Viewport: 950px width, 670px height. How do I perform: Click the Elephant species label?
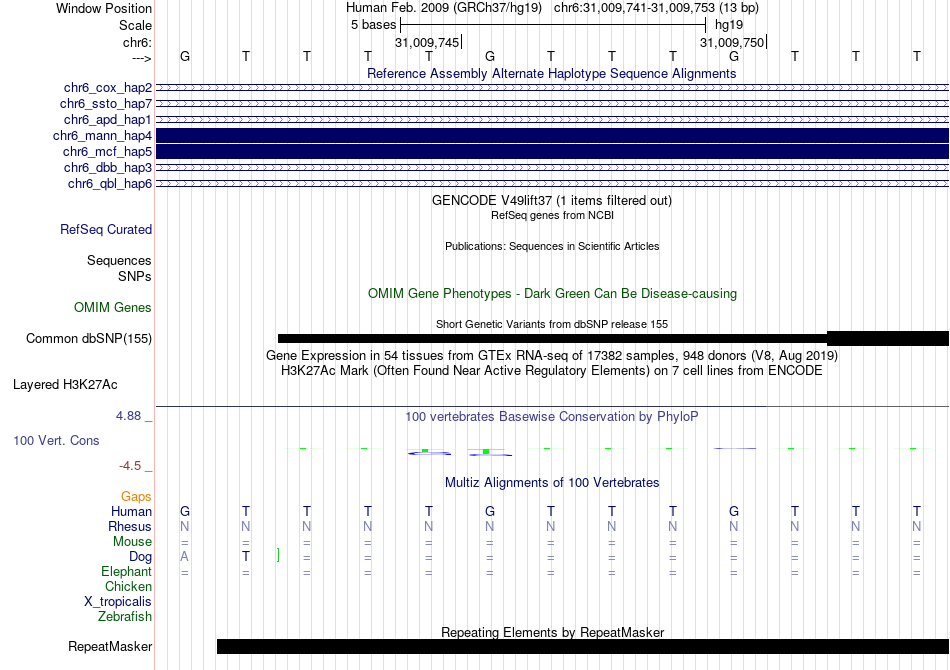(127, 571)
